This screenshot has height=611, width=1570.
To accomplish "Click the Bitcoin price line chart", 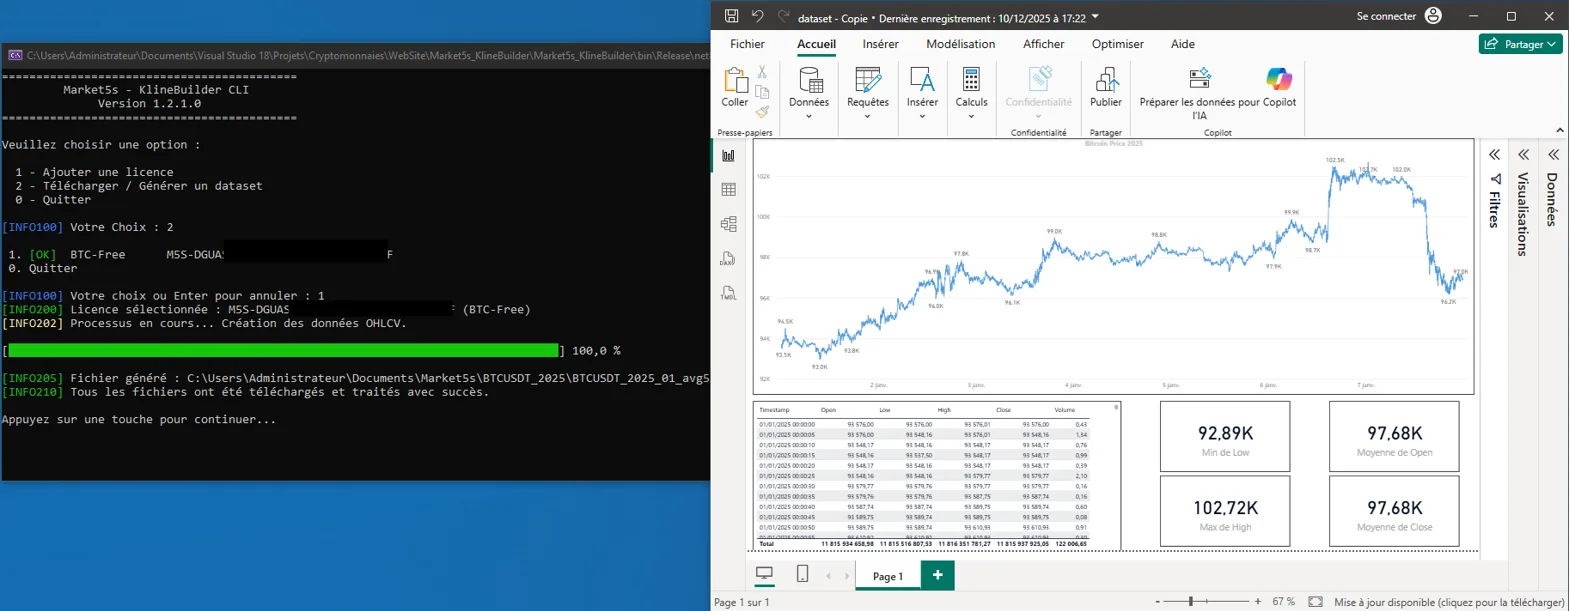I will pyautogui.click(x=1113, y=267).
